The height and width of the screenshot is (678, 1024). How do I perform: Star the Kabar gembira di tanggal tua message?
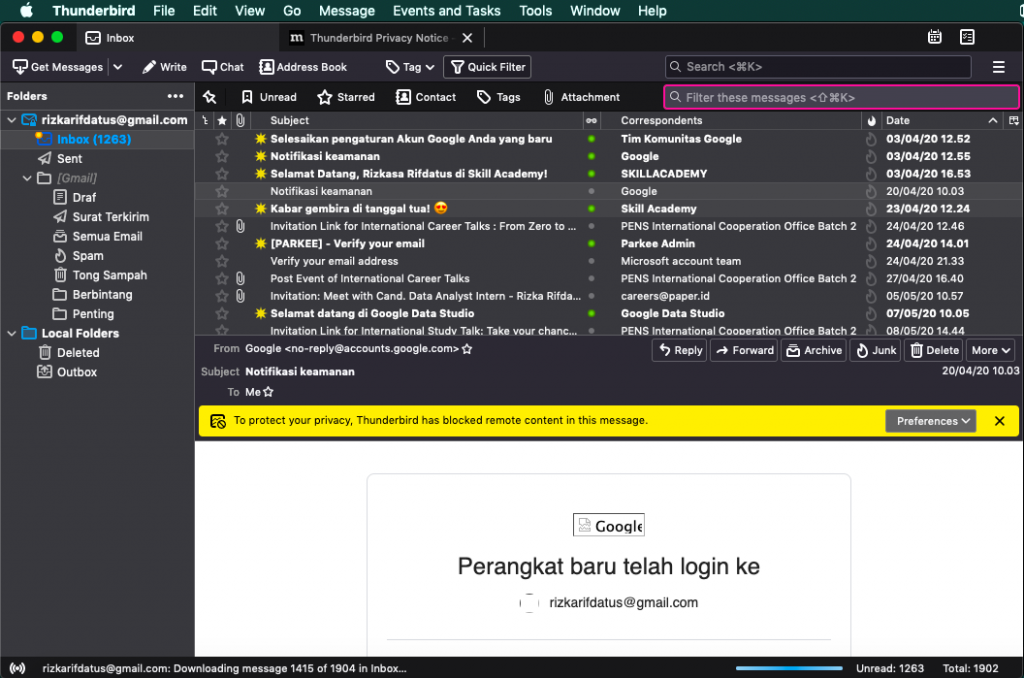click(x=222, y=209)
